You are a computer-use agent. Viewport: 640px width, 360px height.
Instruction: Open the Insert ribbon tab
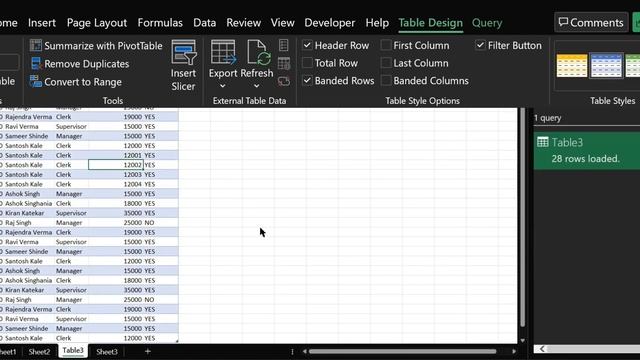pyautogui.click(x=42, y=23)
